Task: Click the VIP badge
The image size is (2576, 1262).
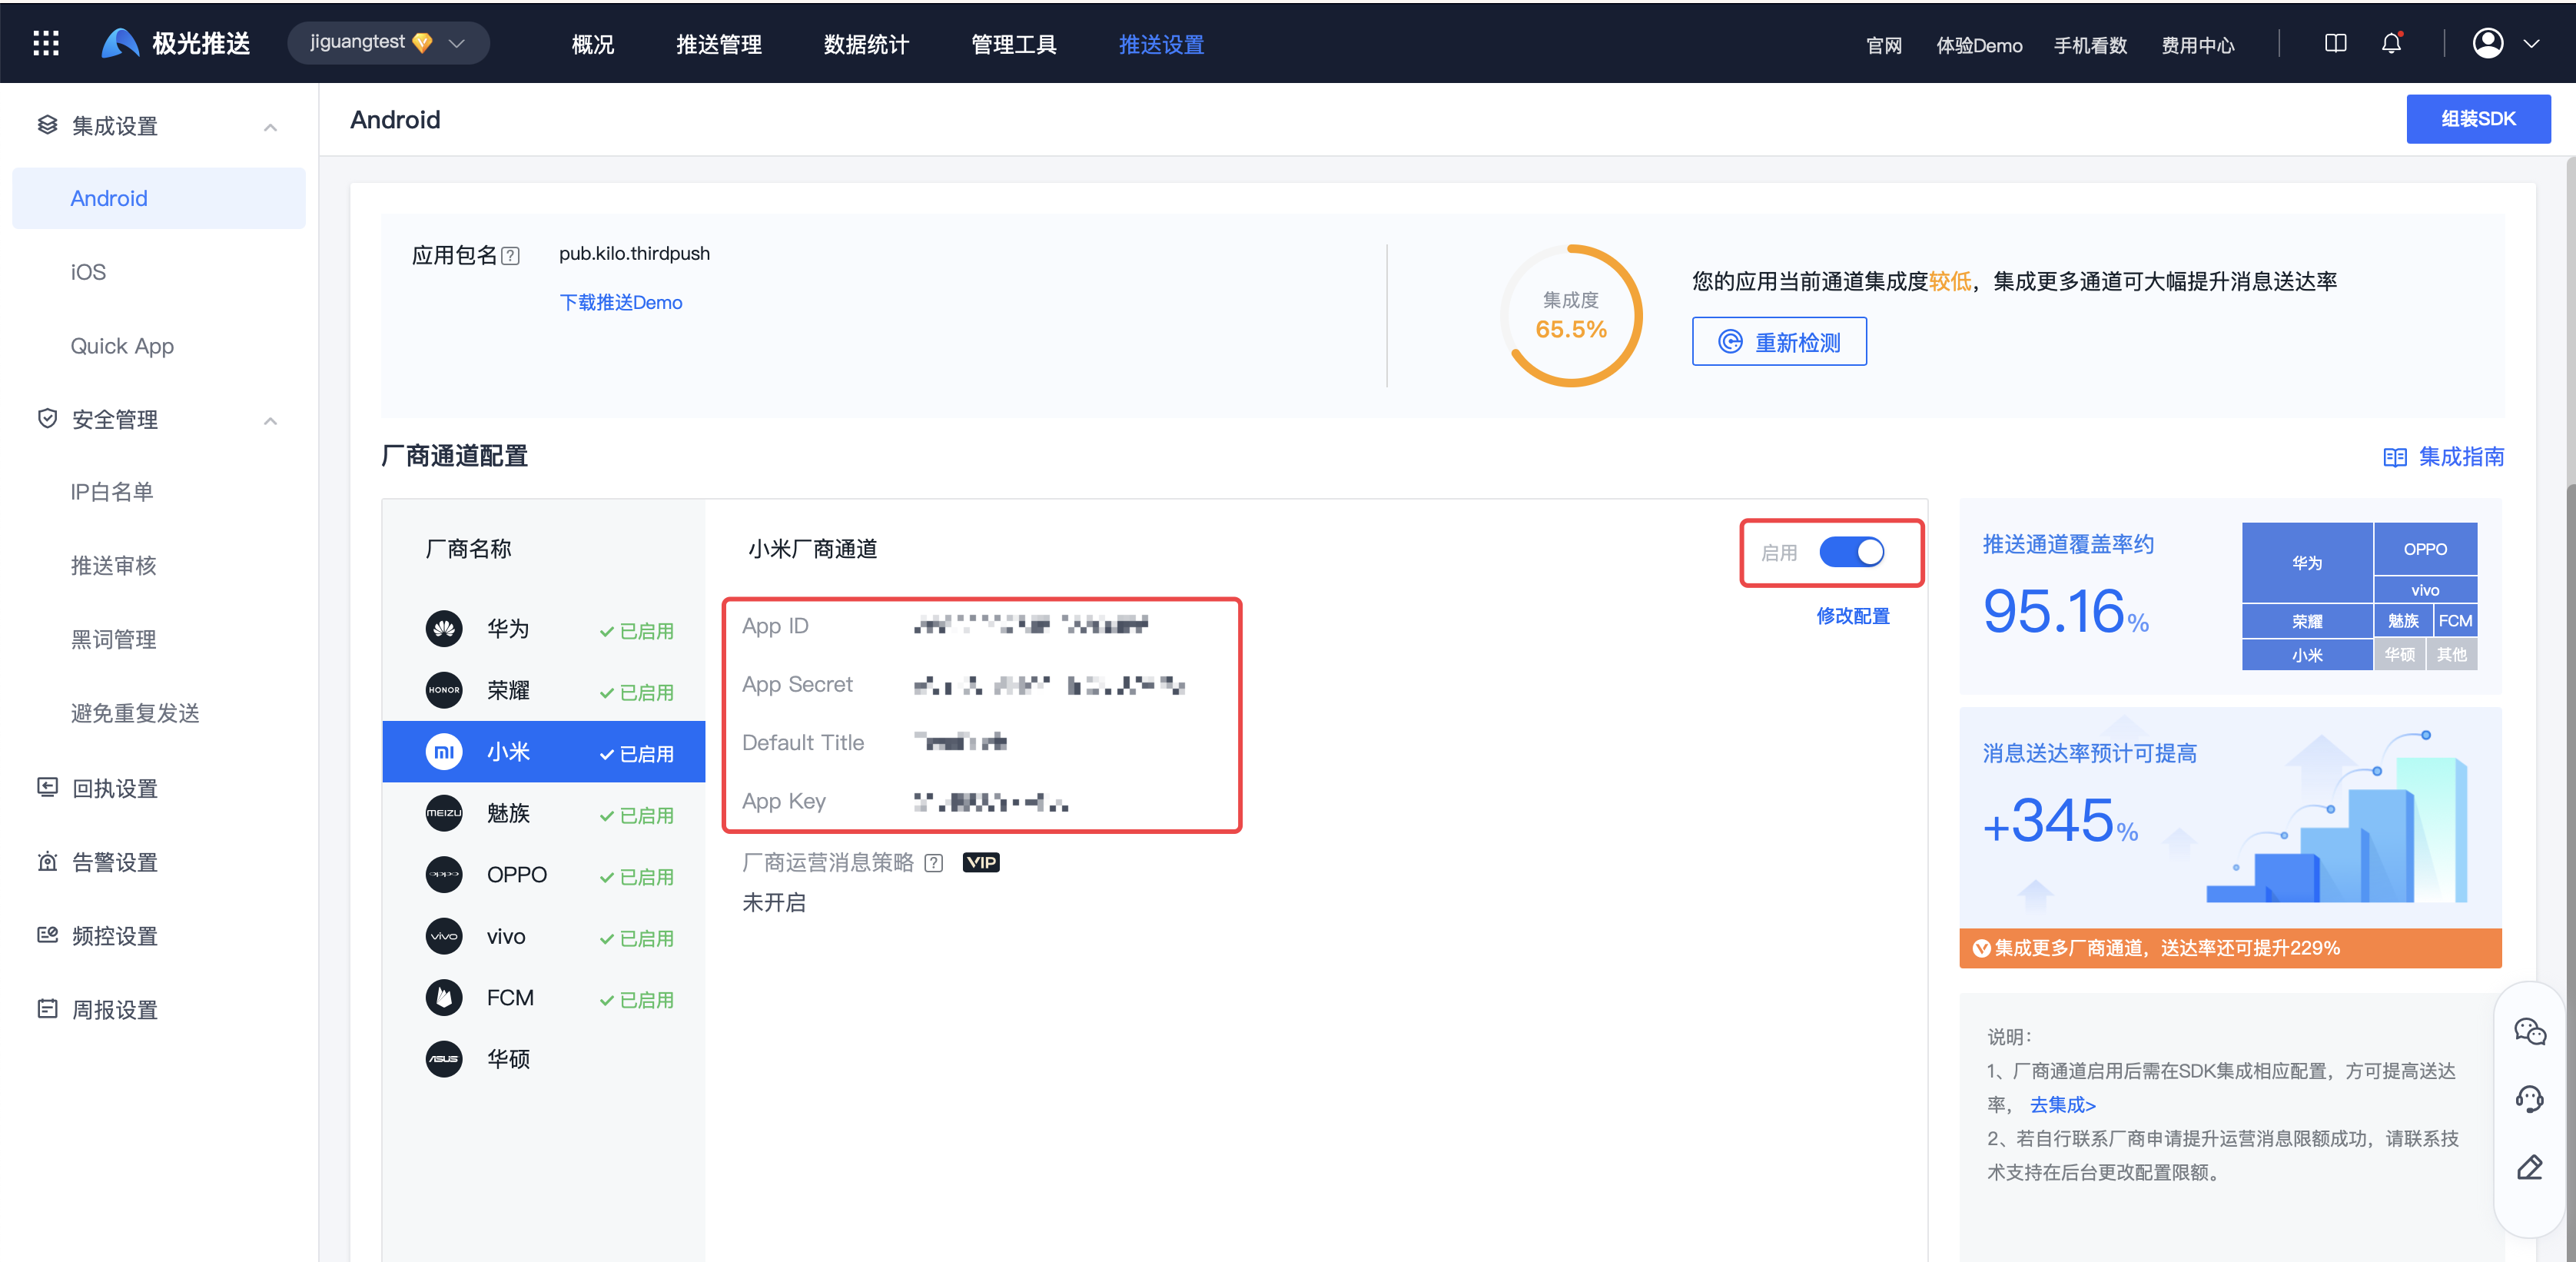Action: (x=980, y=862)
